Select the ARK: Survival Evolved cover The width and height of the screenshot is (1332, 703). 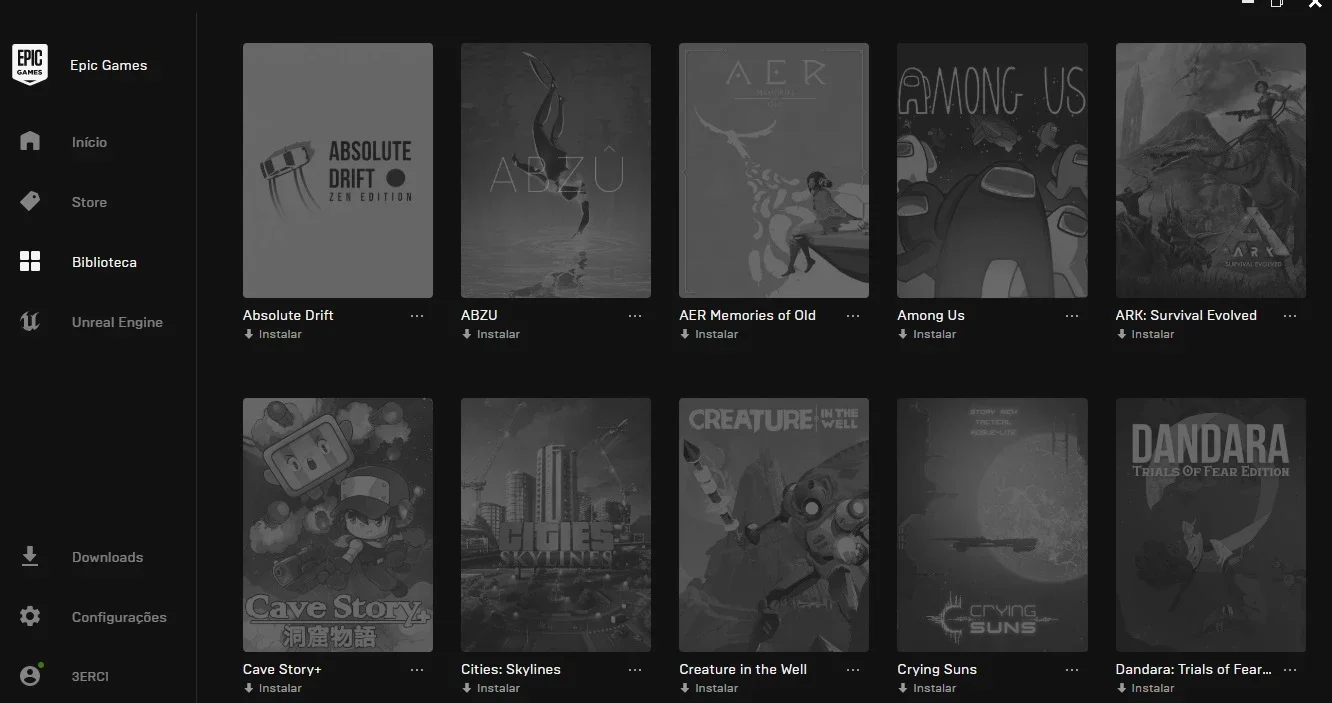point(1211,170)
